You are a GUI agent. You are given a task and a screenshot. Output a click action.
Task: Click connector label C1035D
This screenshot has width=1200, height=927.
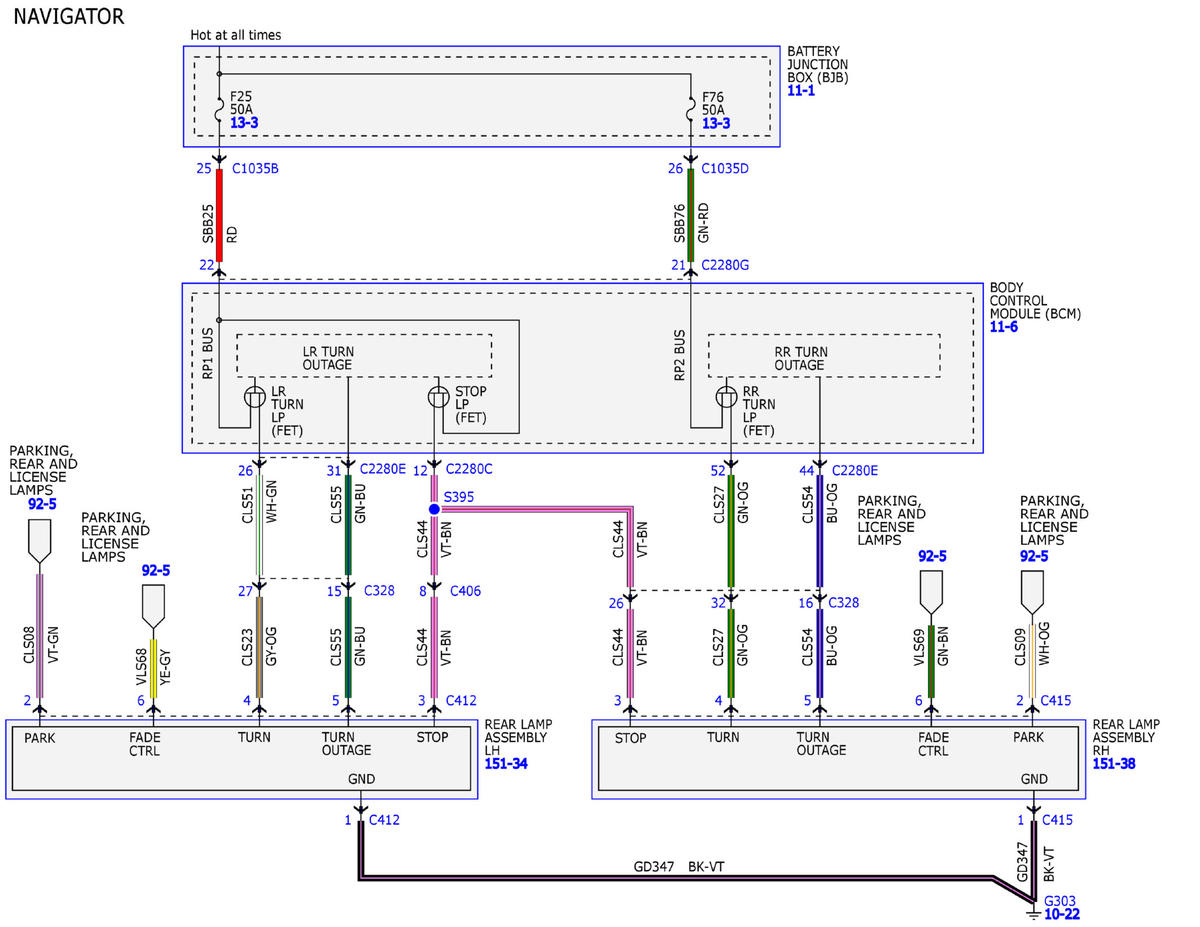pyautogui.click(x=725, y=168)
